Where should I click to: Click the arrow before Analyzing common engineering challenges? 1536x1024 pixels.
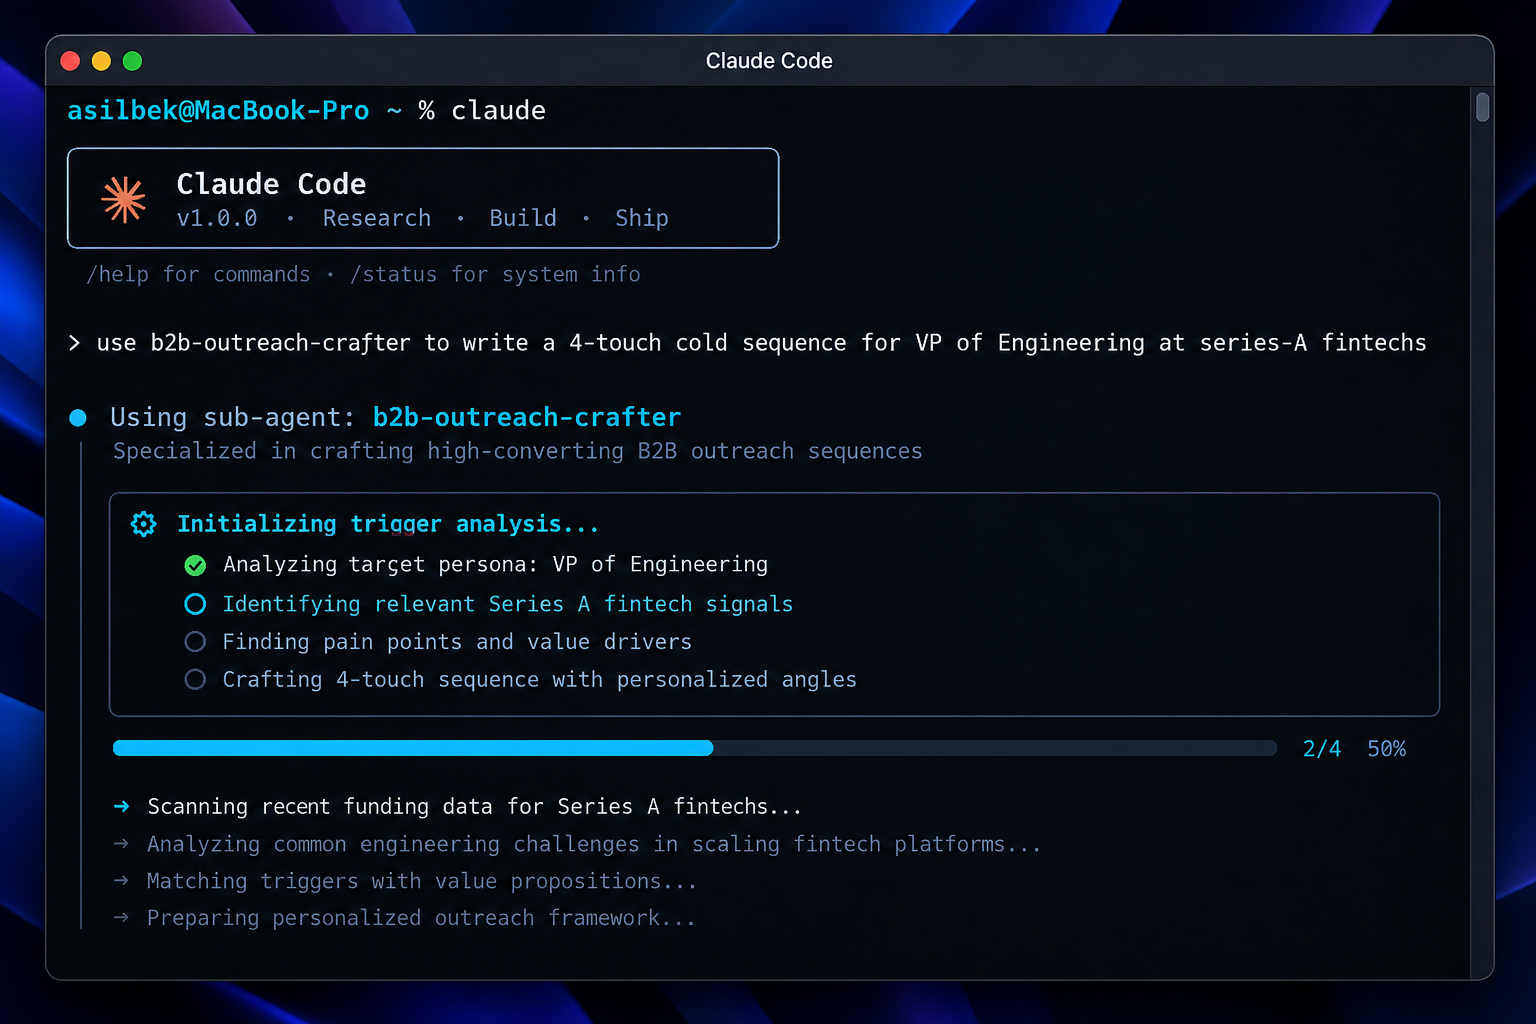tap(121, 844)
